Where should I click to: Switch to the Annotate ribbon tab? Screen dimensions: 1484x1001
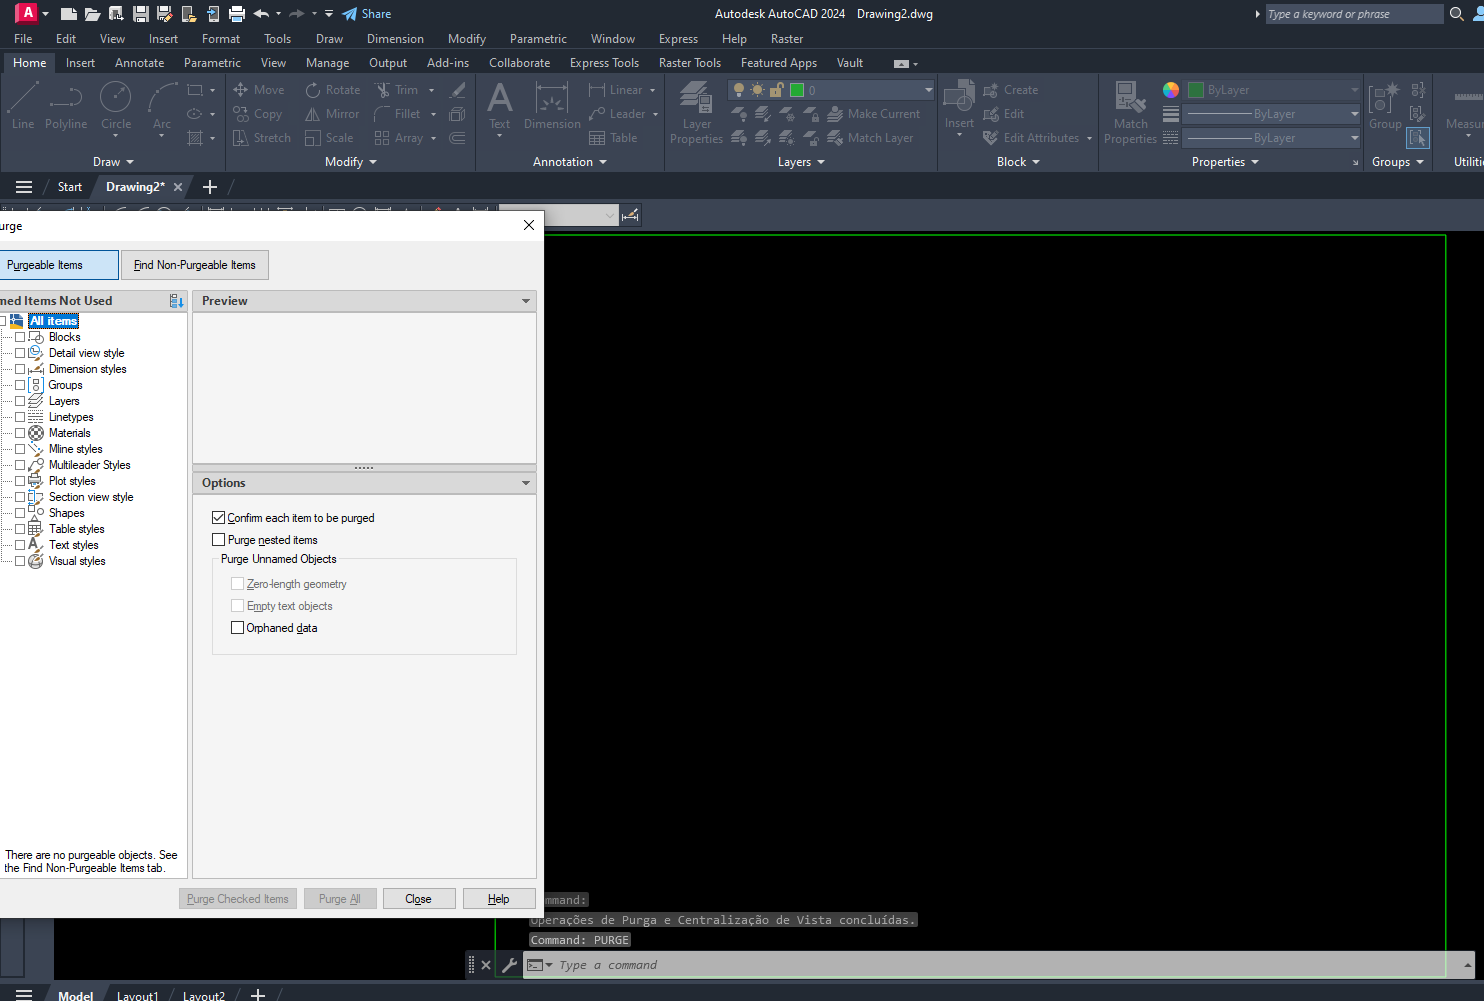(x=139, y=63)
